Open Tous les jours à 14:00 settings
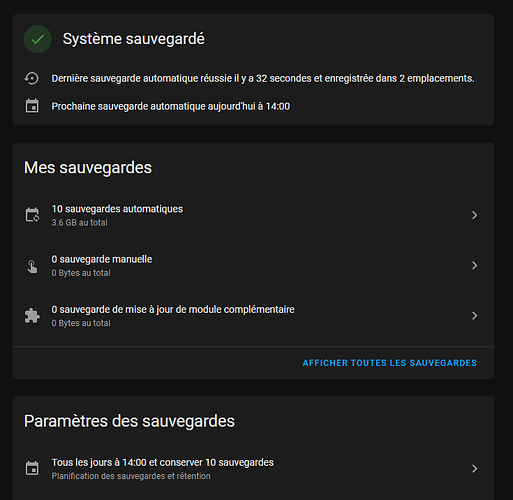The height and width of the screenshot is (500, 513). (x=253, y=469)
